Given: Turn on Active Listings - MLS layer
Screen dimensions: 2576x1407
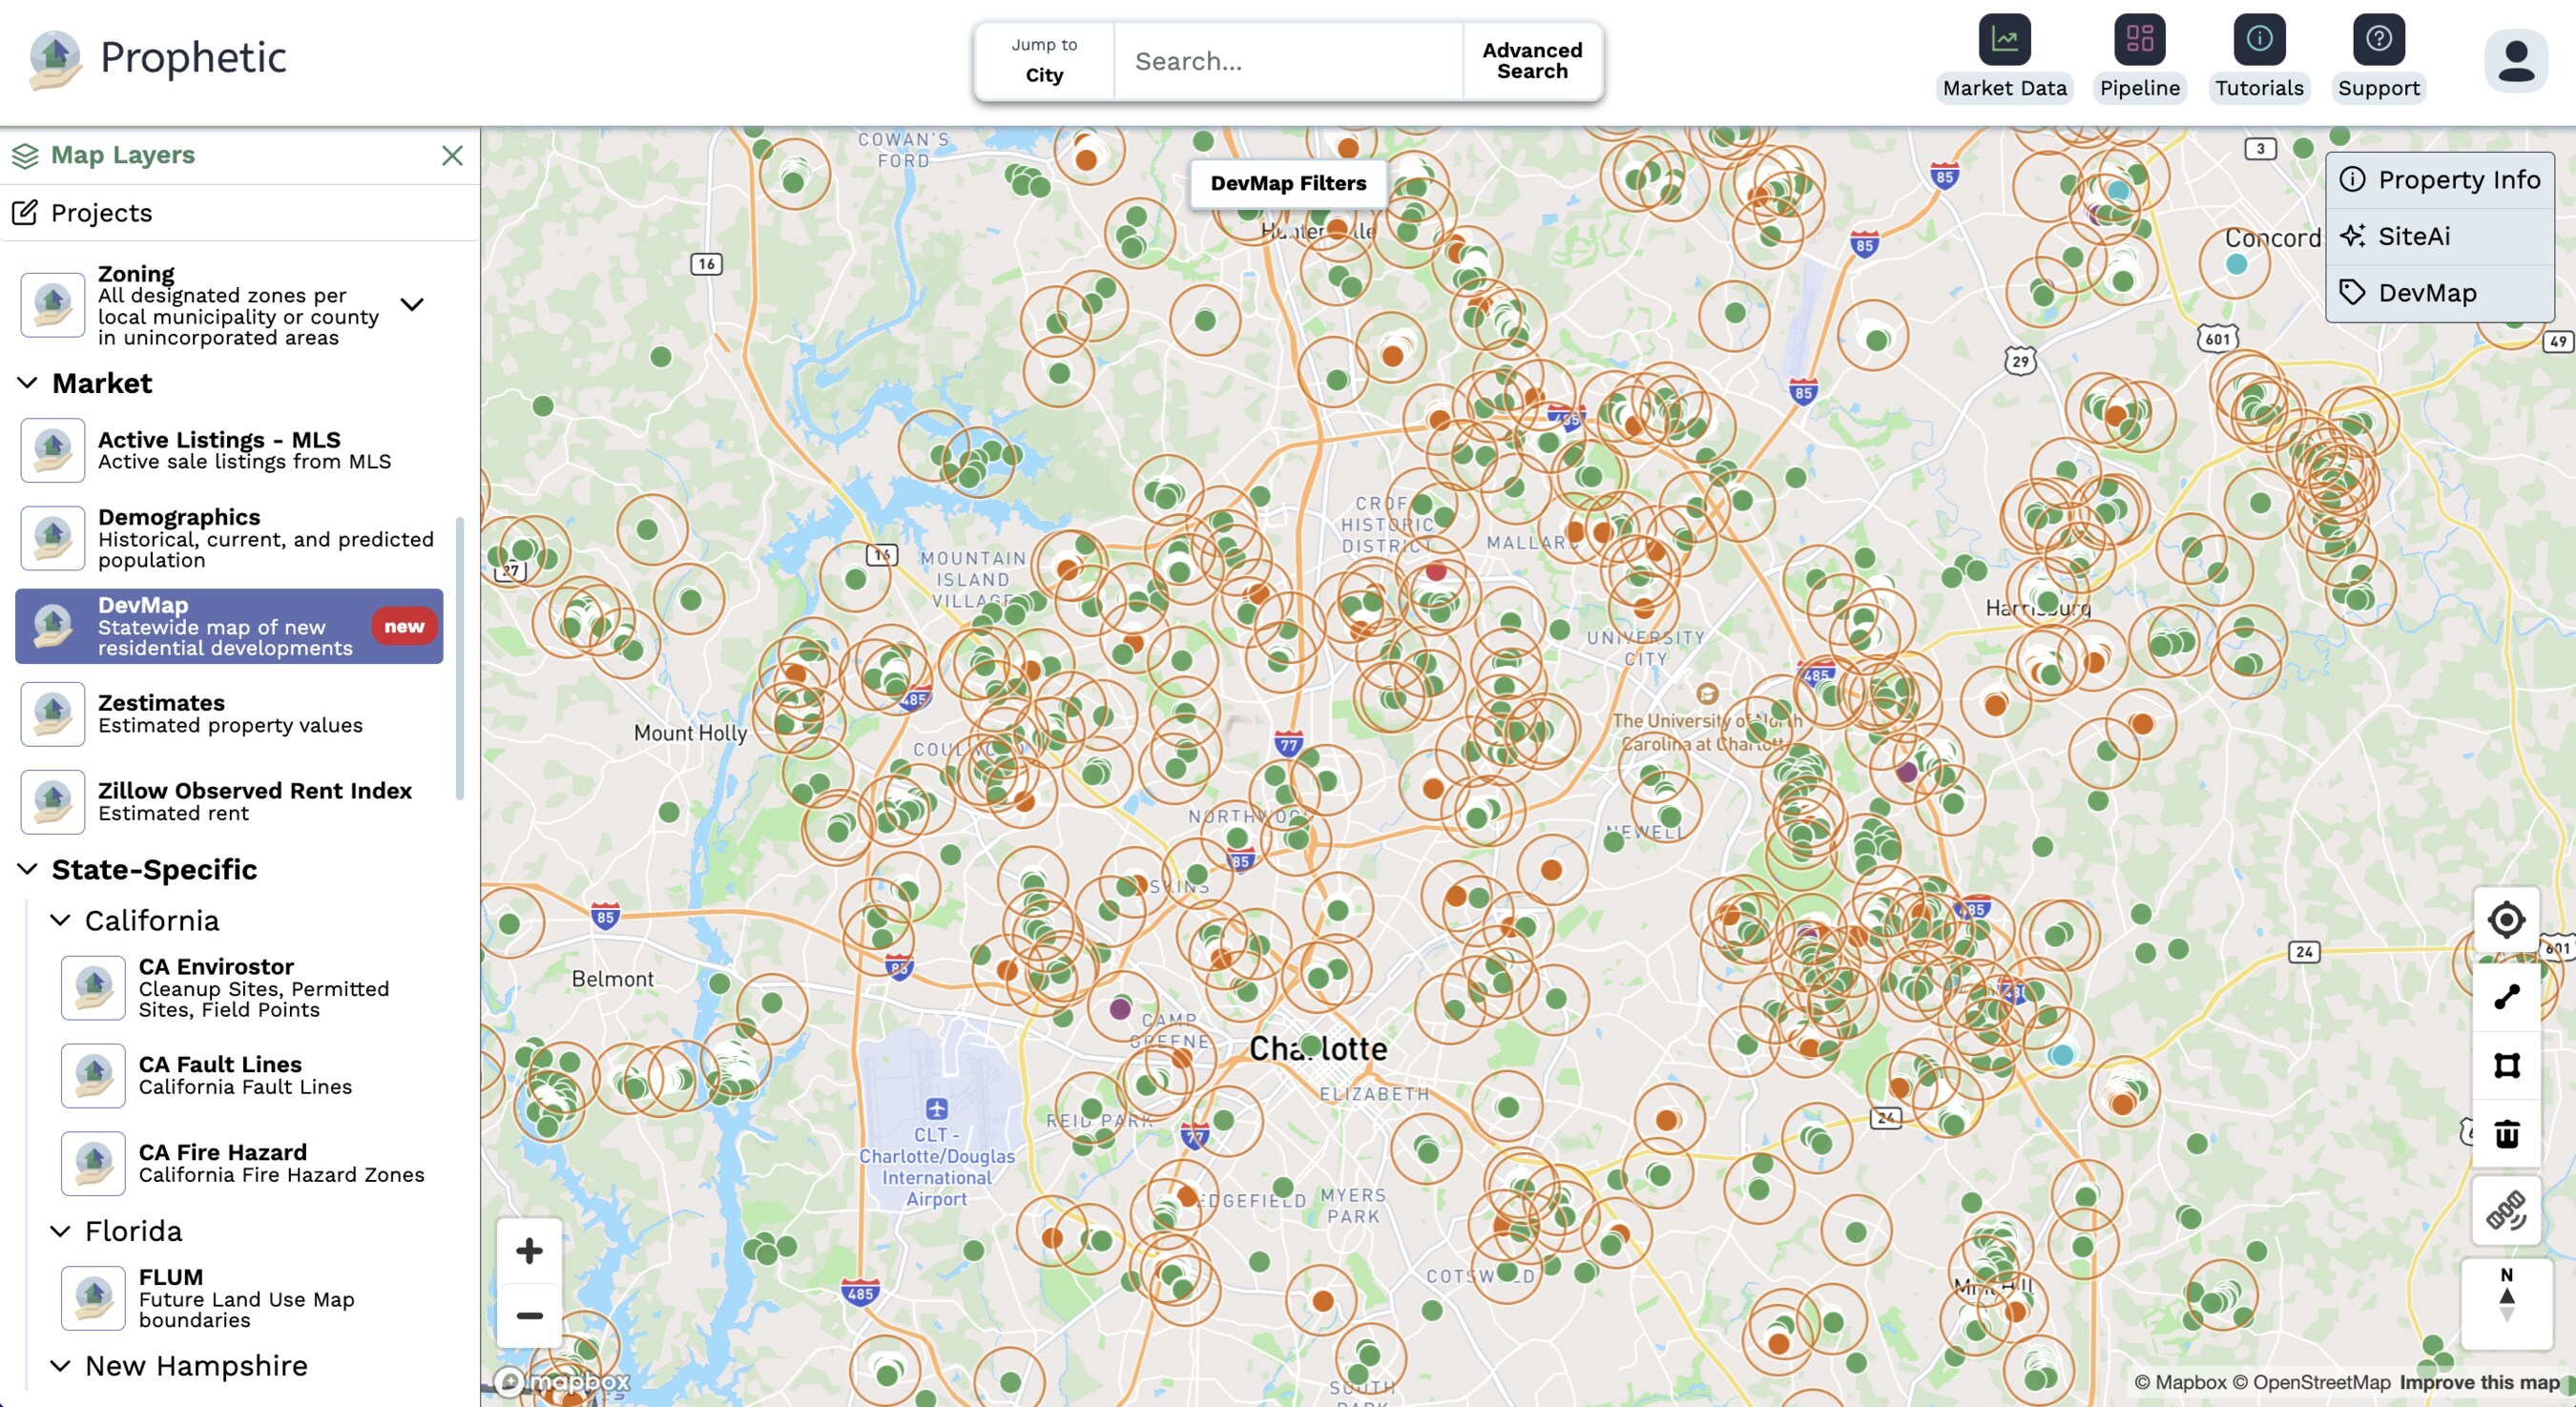Looking at the screenshot, I should [x=229, y=450].
